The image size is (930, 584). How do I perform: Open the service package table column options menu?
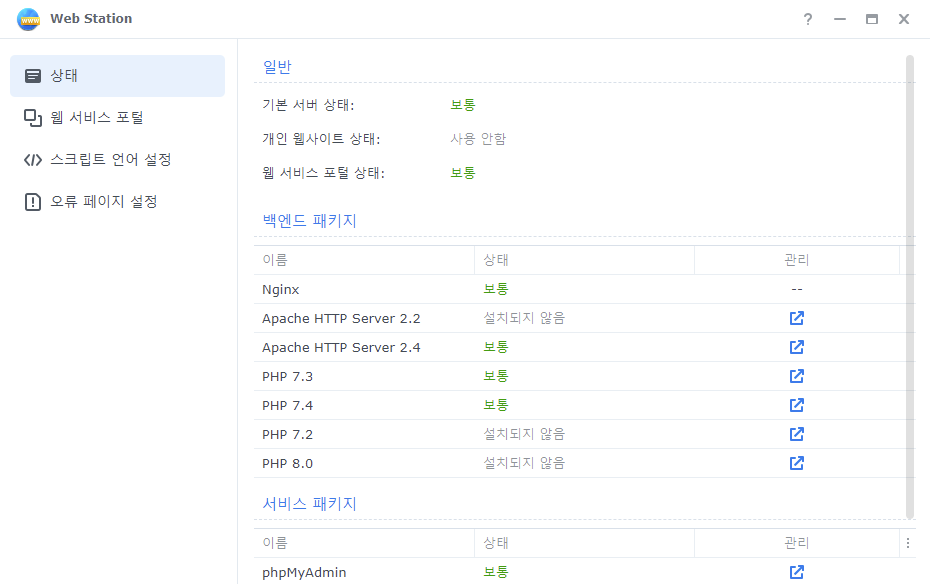click(907, 543)
